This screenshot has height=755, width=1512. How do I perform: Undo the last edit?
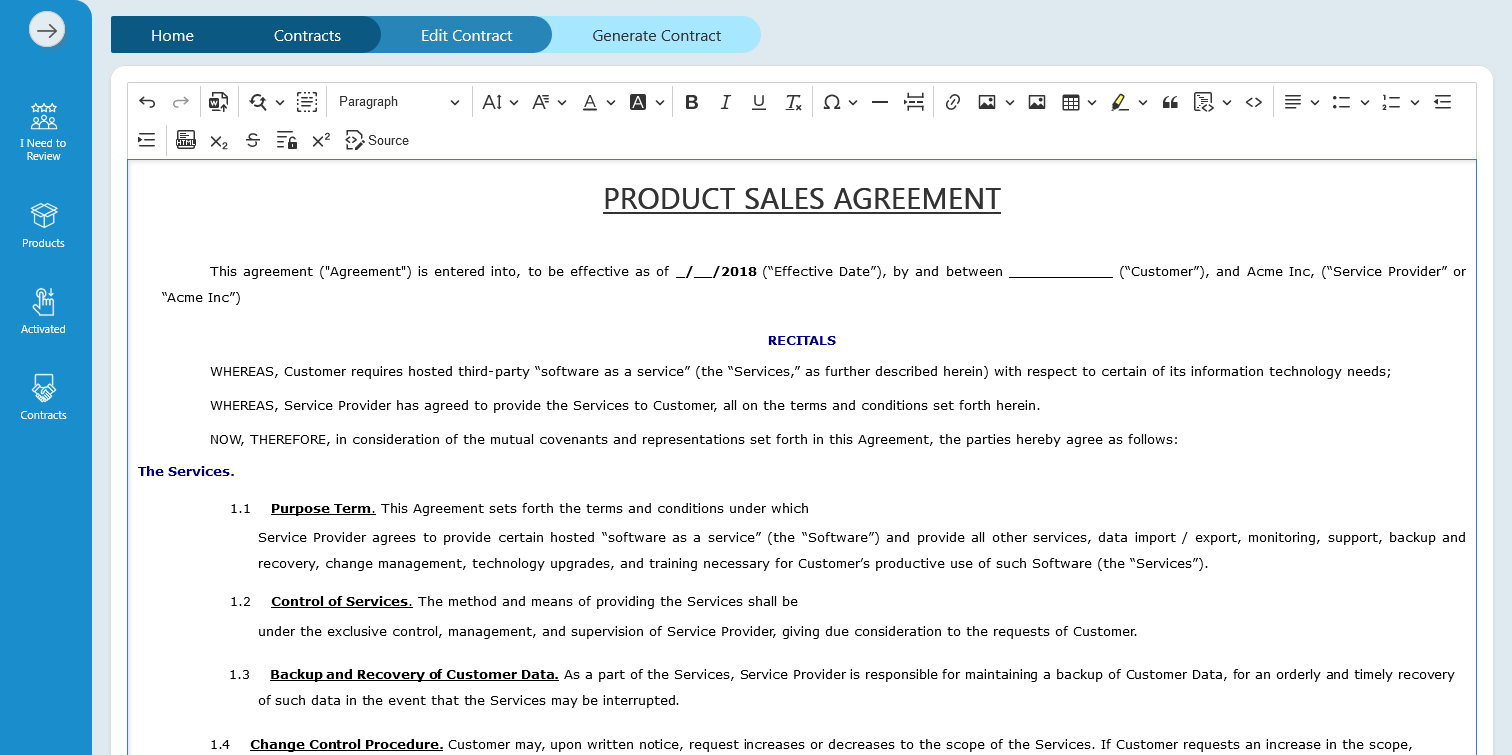[147, 102]
